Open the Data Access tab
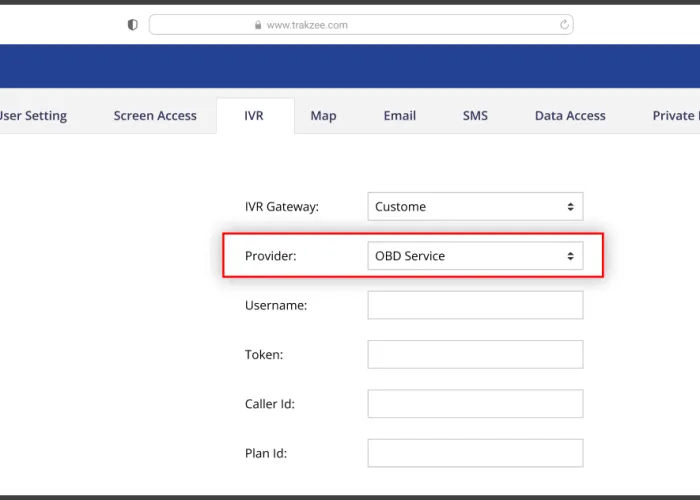700x500 pixels. click(x=570, y=116)
